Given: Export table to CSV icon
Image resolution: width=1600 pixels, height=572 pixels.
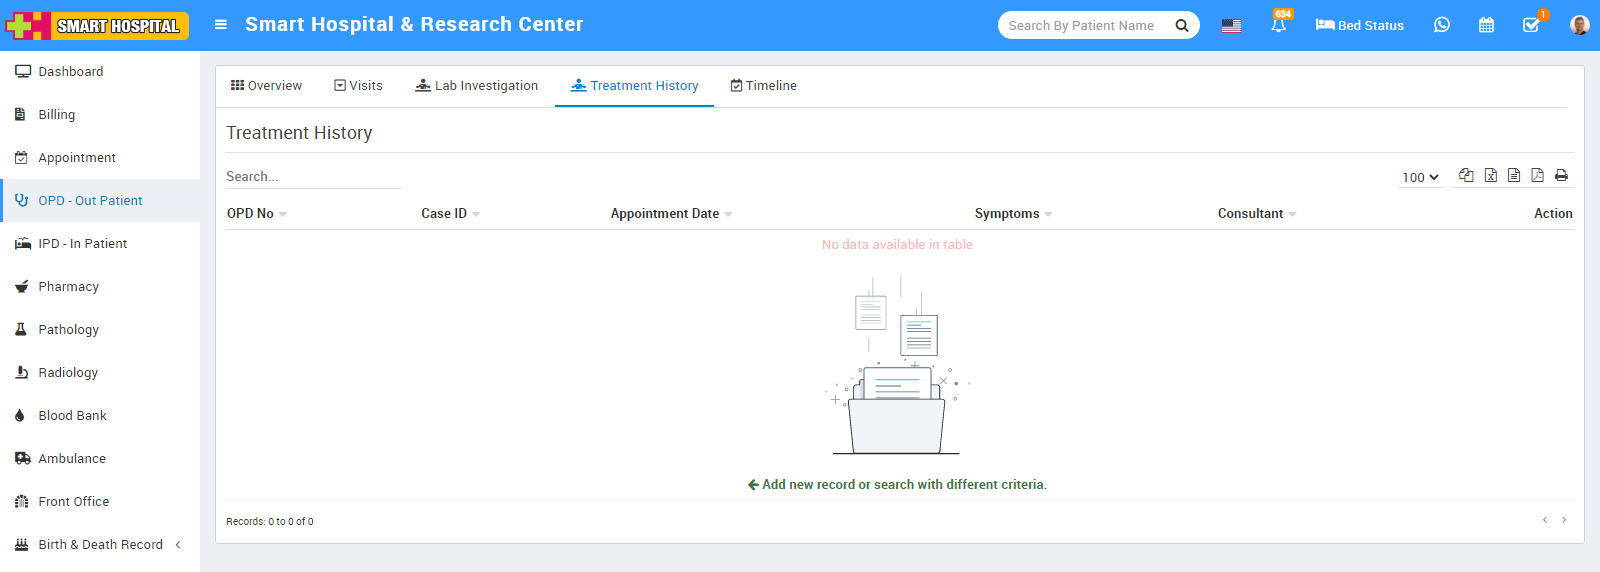Looking at the screenshot, I should [x=1514, y=175].
